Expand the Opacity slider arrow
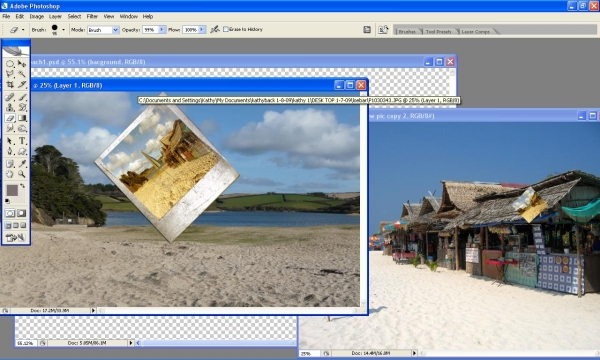The image size is (600, 360). click(x=162, y=29)
